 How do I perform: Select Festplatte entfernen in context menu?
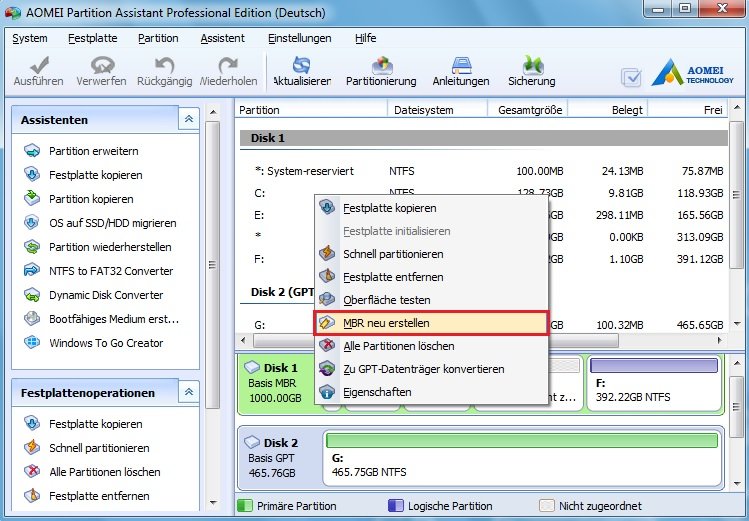coord(431,277)
